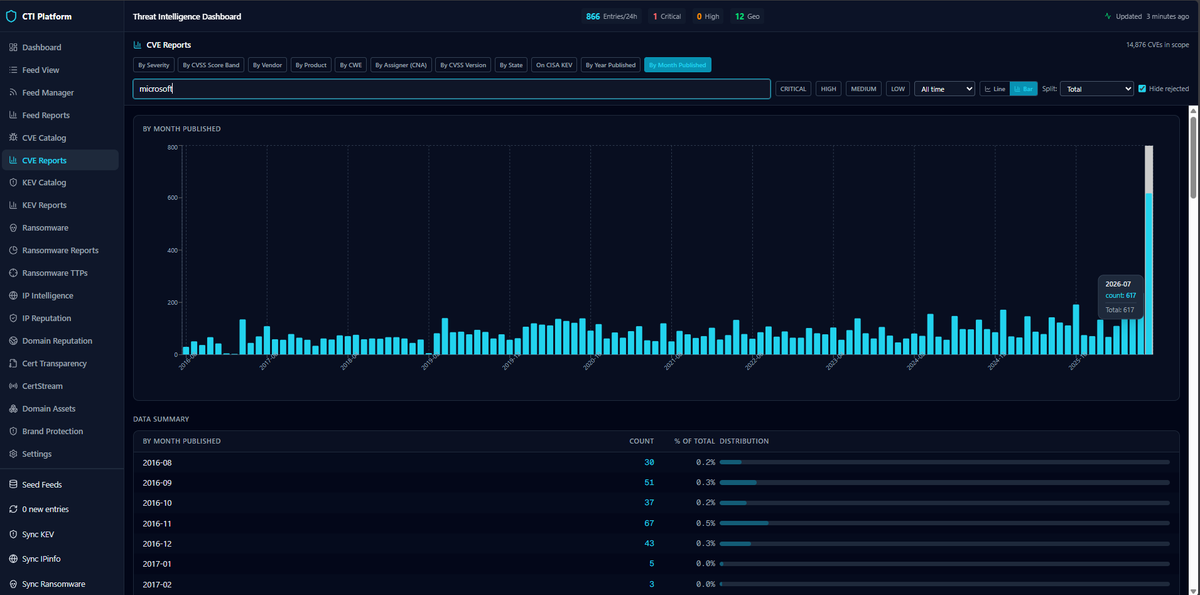Viewport: 1200px width, 595px height.
Task: Open Ransomware TTPs sidebar icon
Action: click(x=12, y=273)
